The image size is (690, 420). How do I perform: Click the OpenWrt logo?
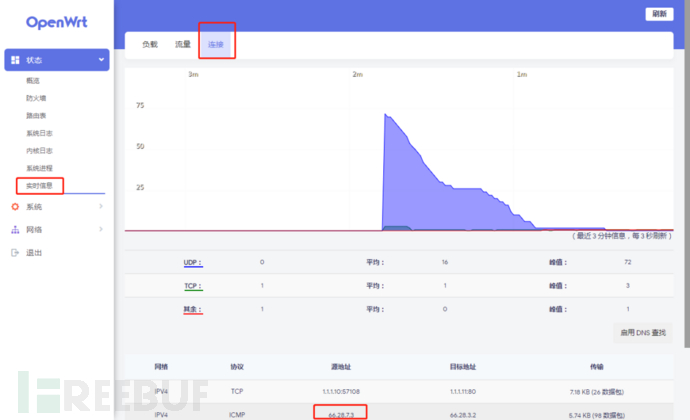pos(54,22)
